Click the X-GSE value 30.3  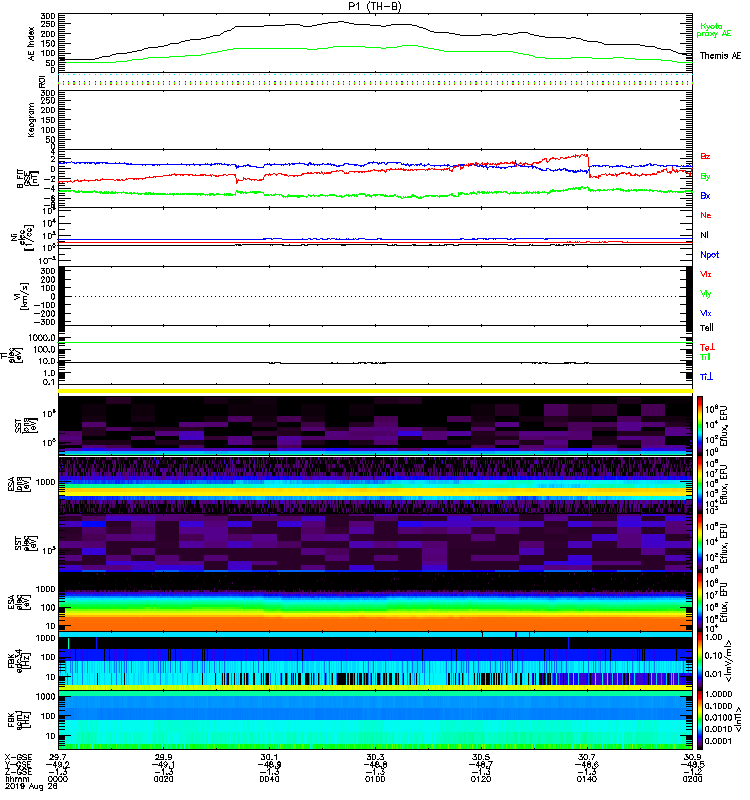[x=375, y=757]
